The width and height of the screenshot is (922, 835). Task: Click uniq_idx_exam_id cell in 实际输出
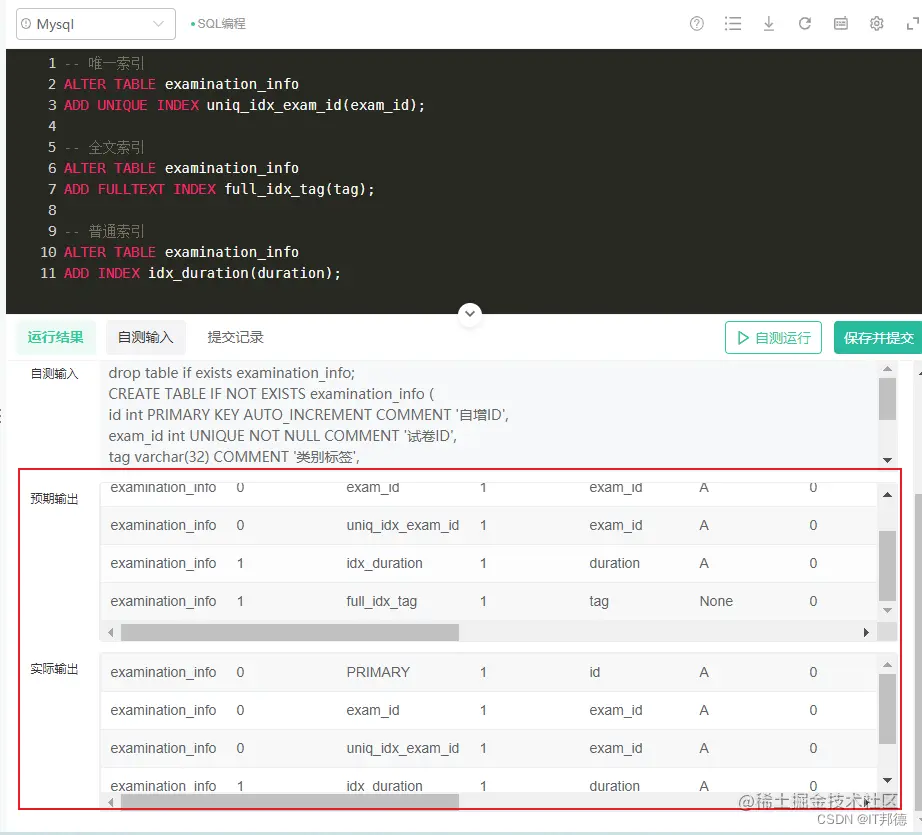[403, 748]
